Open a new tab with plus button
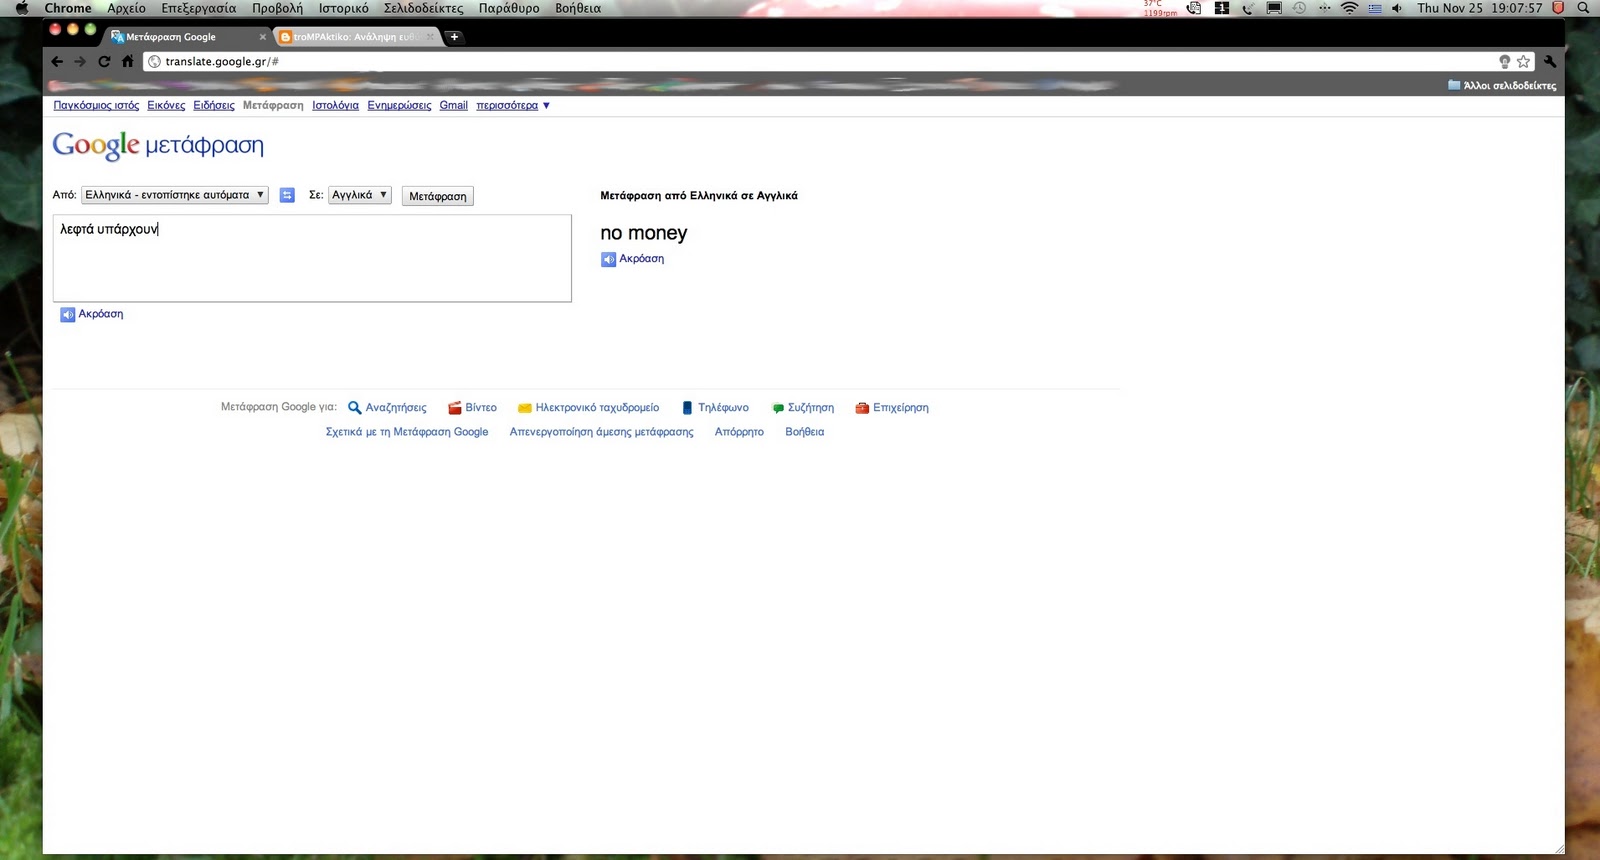Viewport: 1600px width, 860px height. coord(454,37)
